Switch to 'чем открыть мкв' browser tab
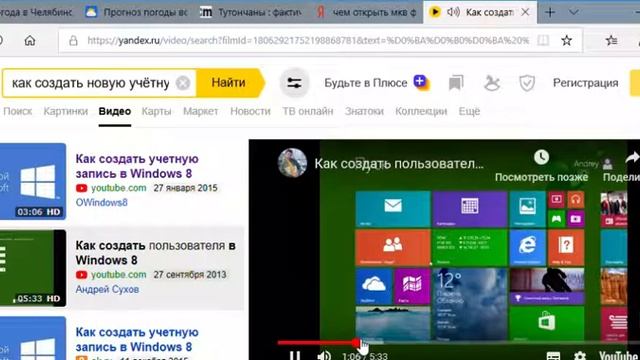The image size is (640, 360). click(367, 12)
